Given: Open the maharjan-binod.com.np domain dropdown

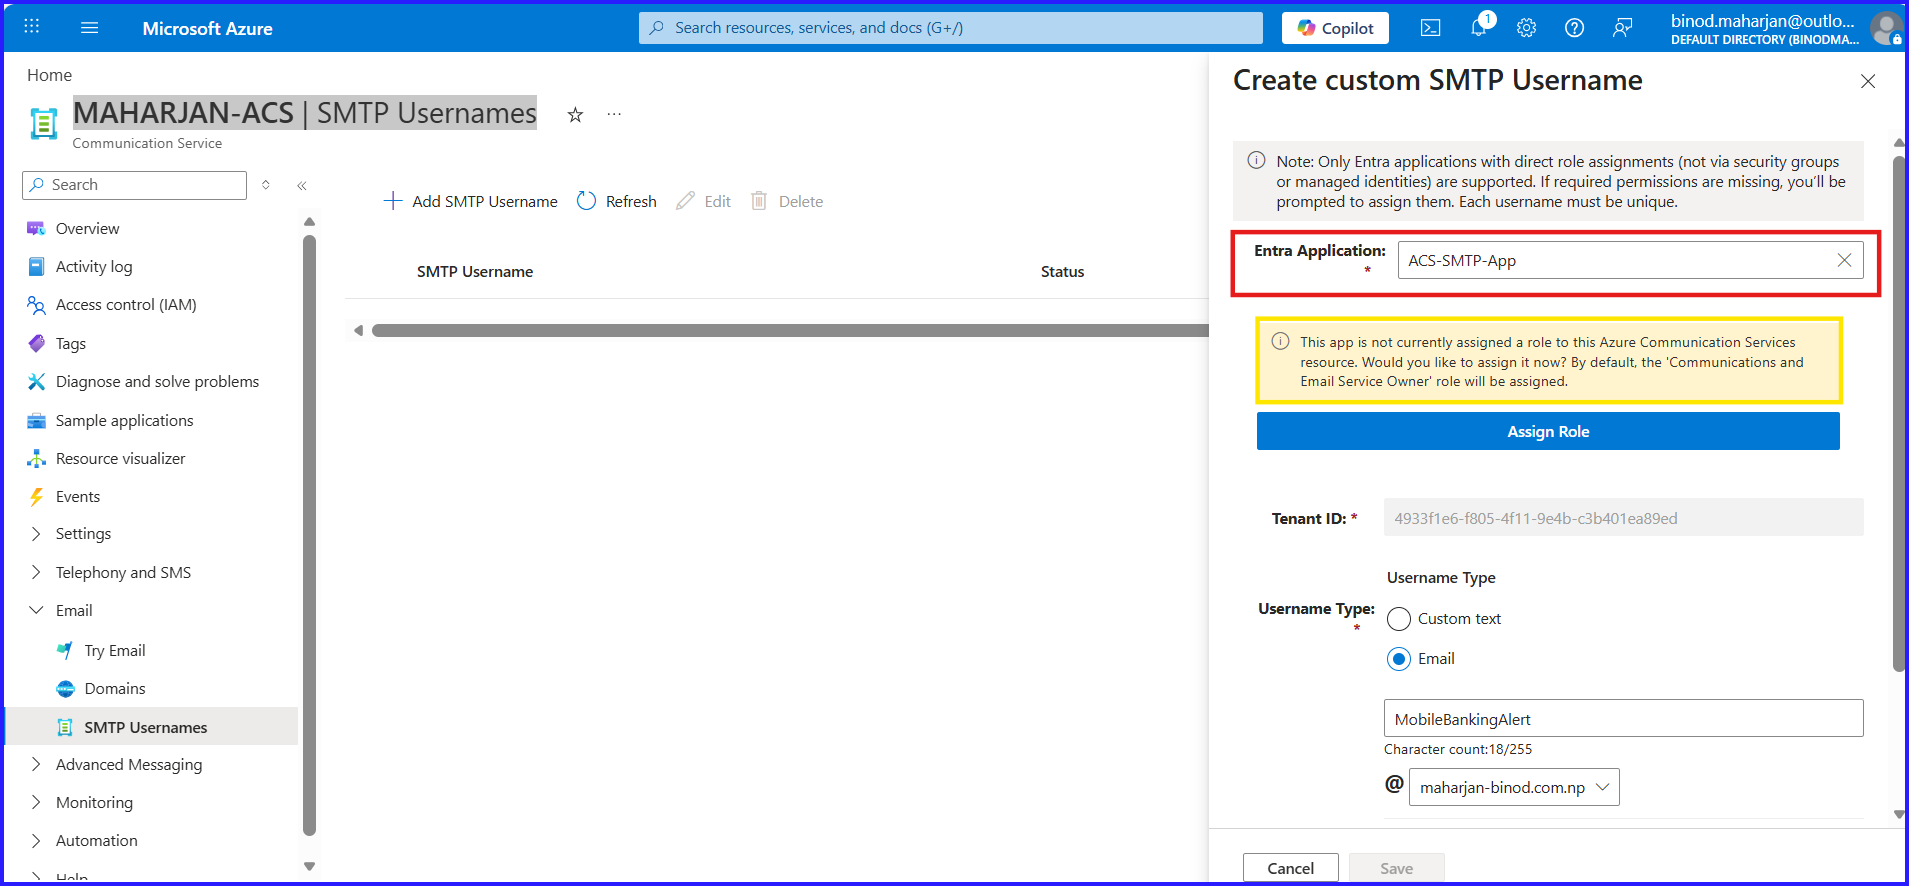Looking at the screenshot, I should click(1514, 787).
